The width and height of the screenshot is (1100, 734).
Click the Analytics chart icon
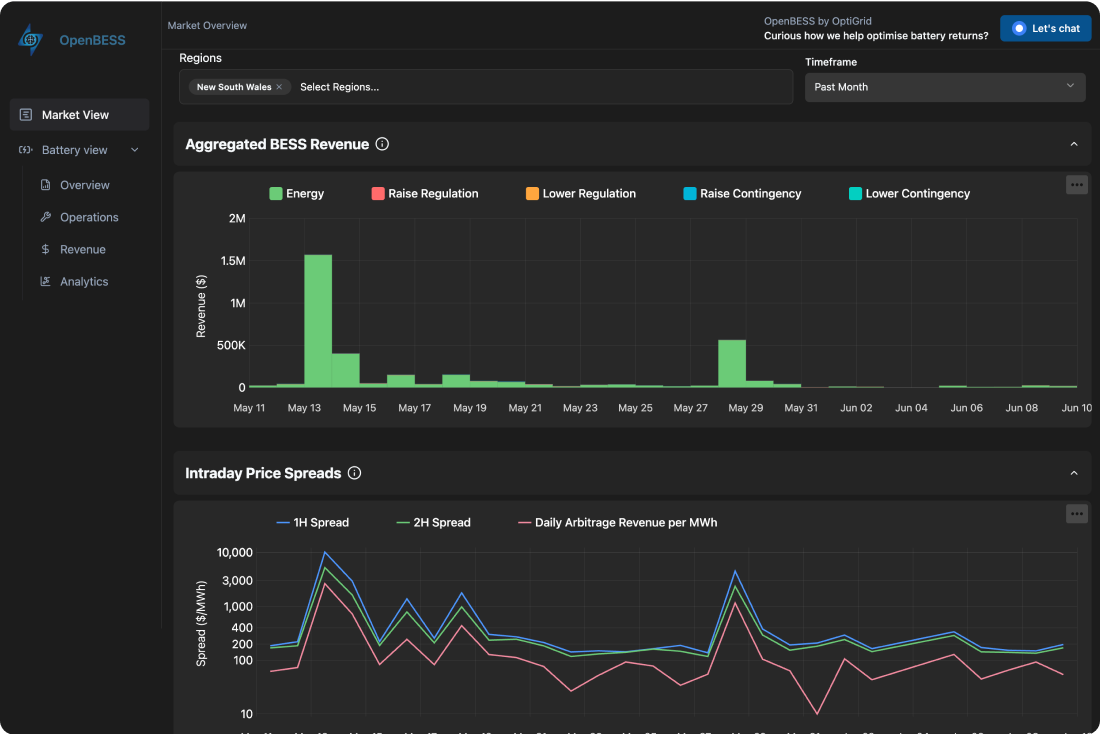[43, 281]
